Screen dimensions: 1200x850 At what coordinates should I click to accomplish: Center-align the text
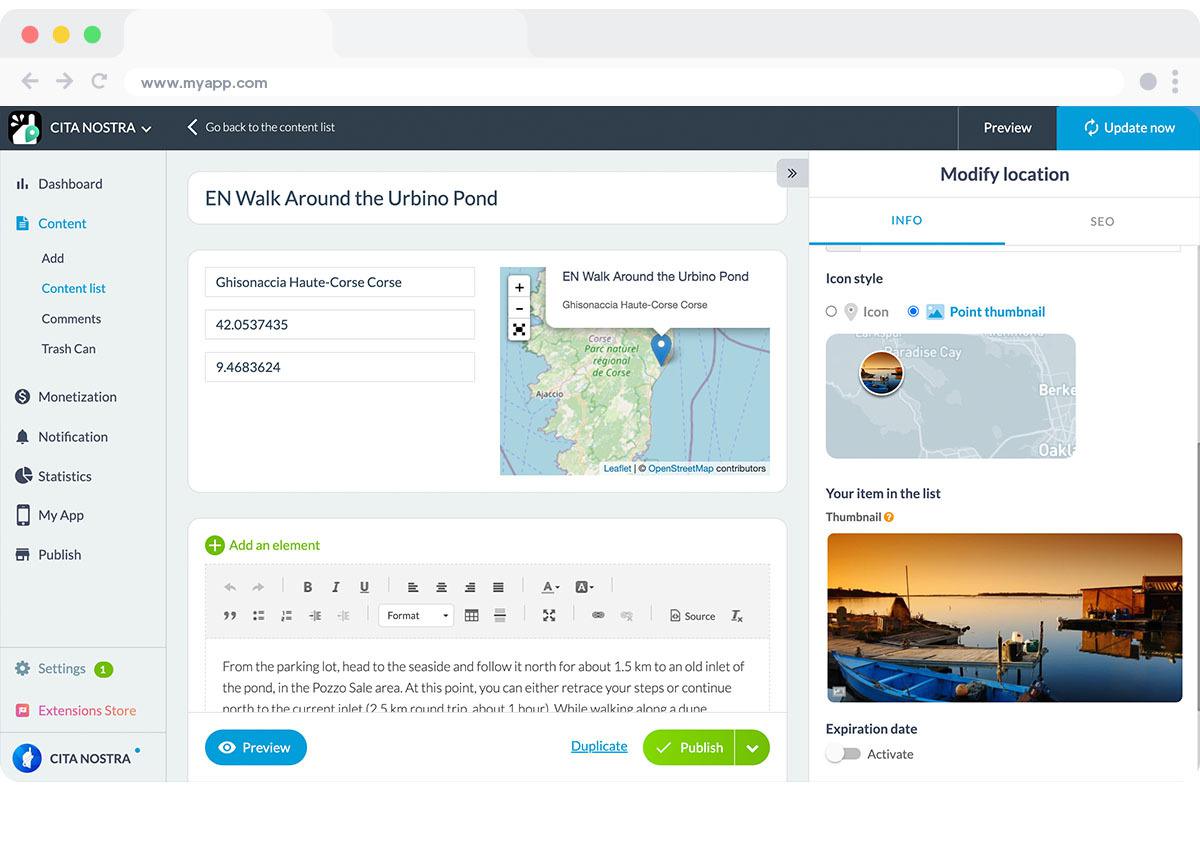pyautogui.click(x=441, y=587)
